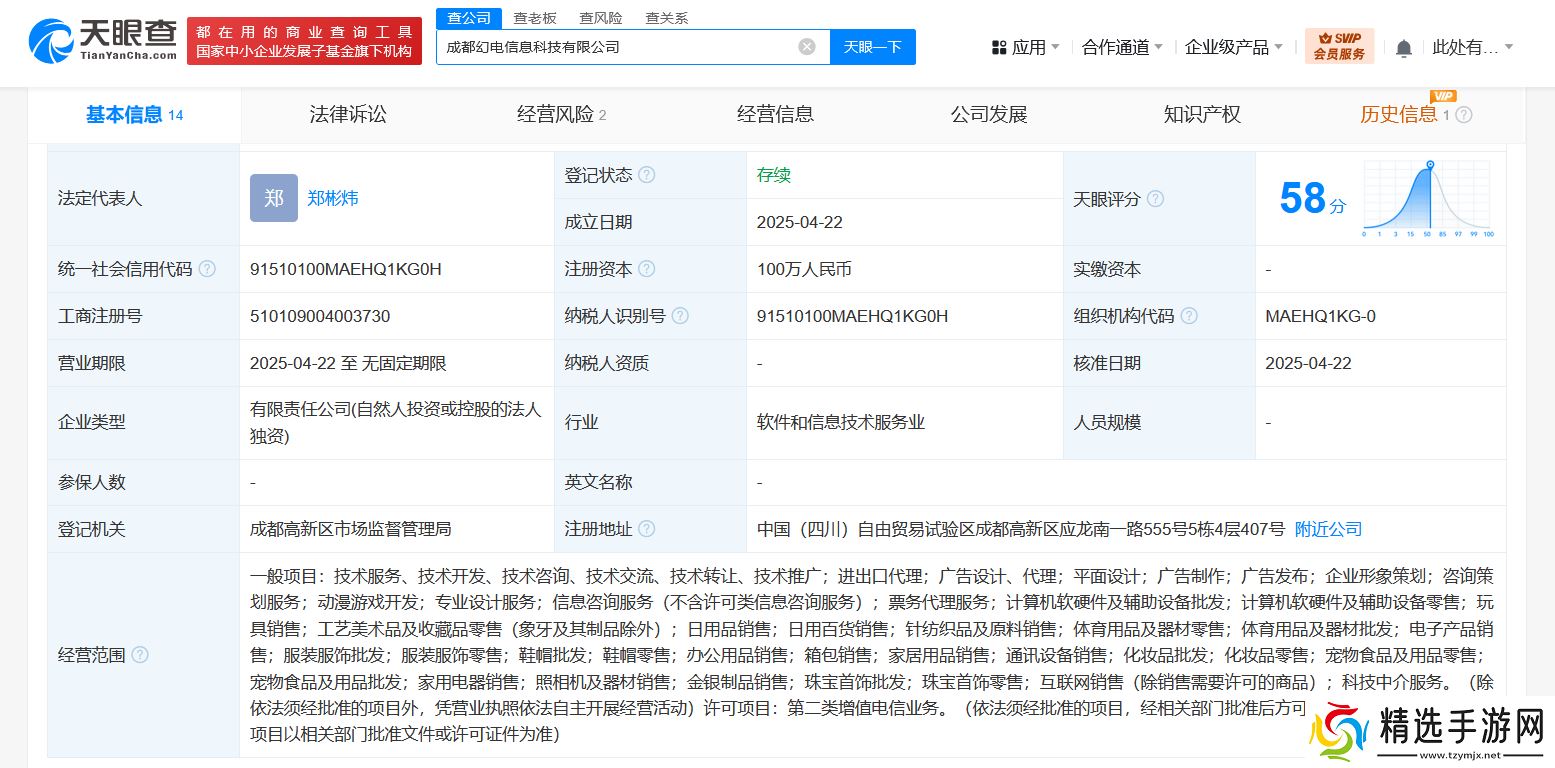Open the 合作通道 dropdown
Image resolution: width=1555 pixels, height=768 pixels.
click(1122, 47)
